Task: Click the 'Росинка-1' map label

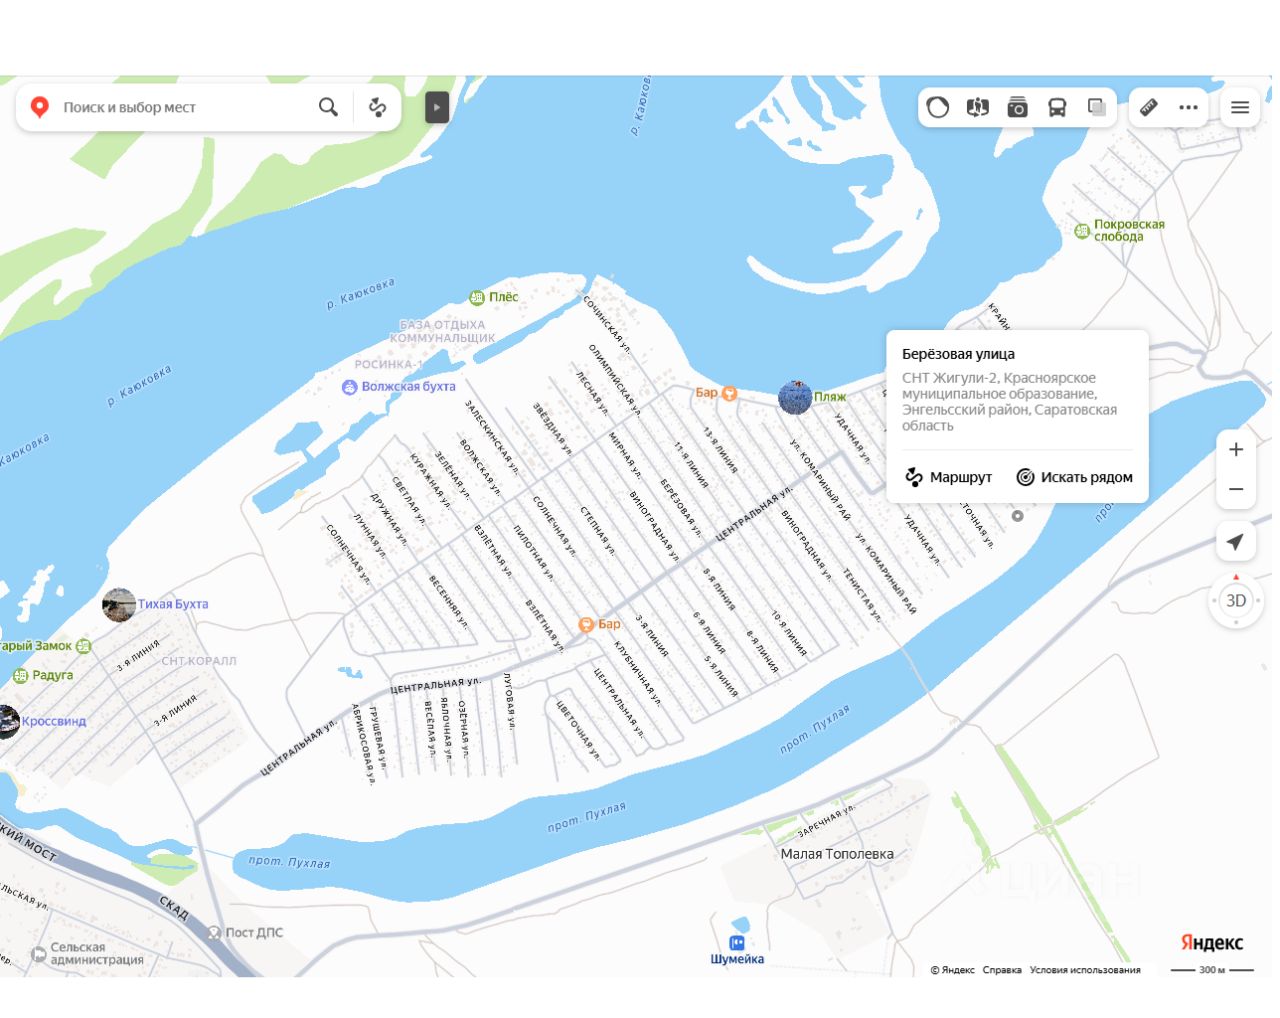Action: tap(388, 364)
